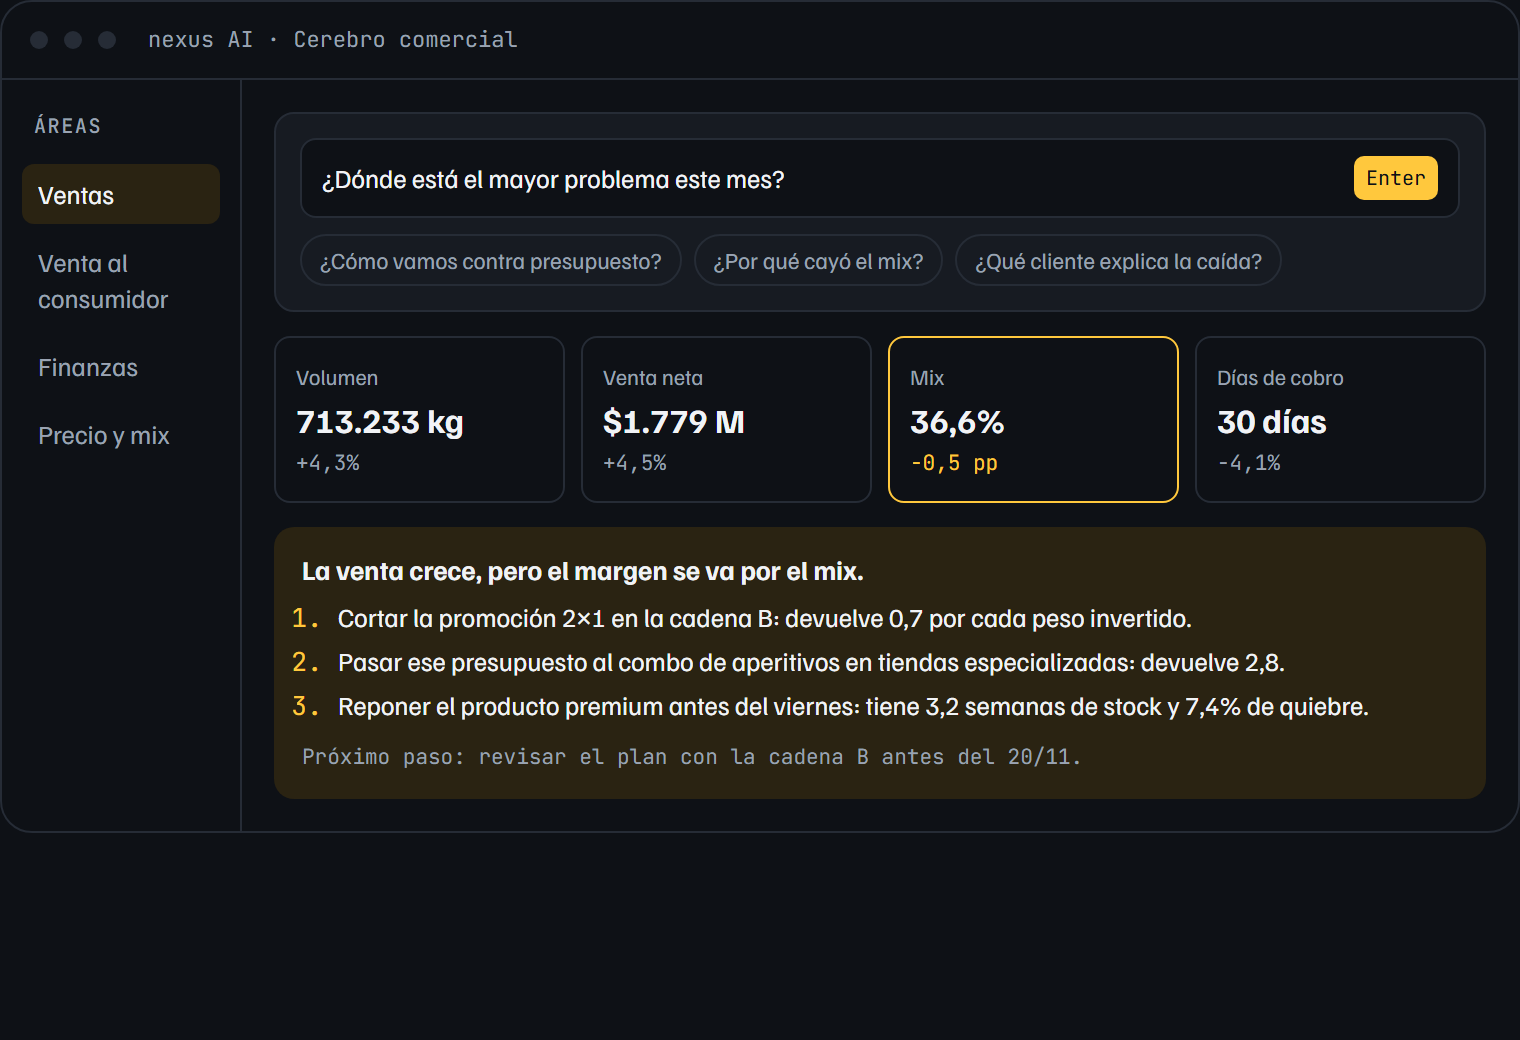
Task: Click the ÁREAS sidebar heading
Action: click(68, 126)
